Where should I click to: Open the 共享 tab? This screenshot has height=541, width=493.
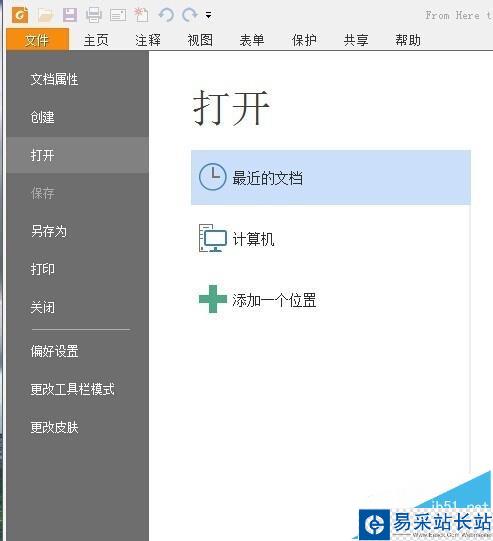pyautogui.click(x=356, y=40)
